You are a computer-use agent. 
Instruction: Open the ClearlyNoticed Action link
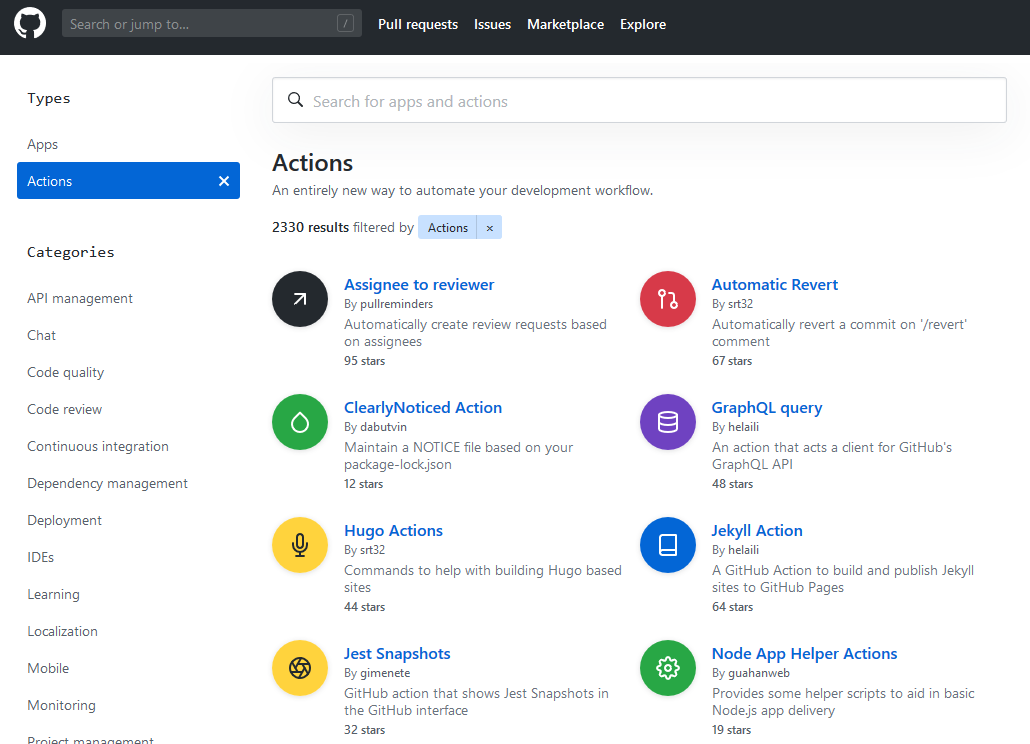point(423,407)
